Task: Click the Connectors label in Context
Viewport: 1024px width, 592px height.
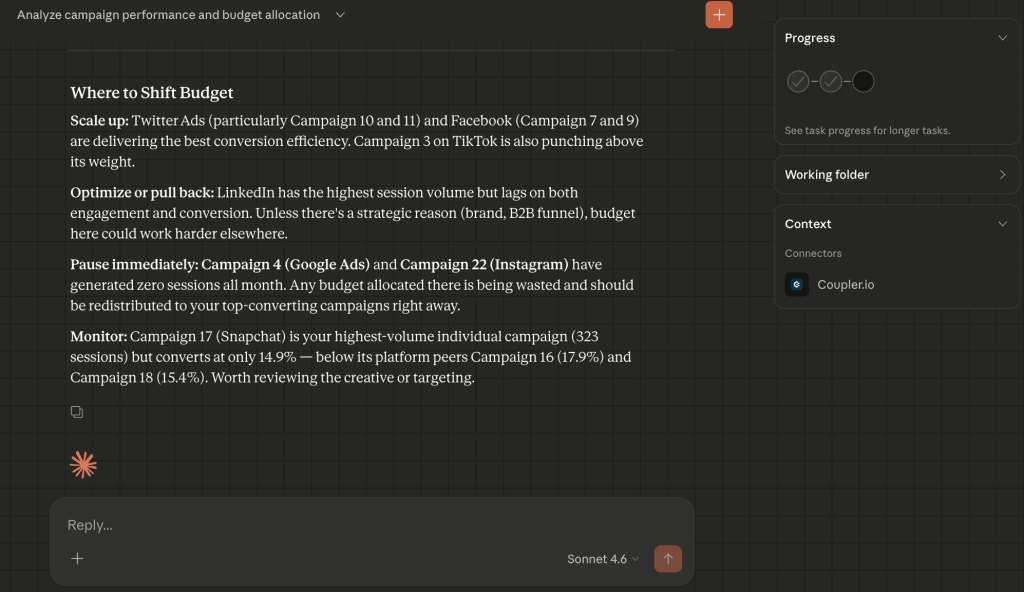Action: coord(816,253)
